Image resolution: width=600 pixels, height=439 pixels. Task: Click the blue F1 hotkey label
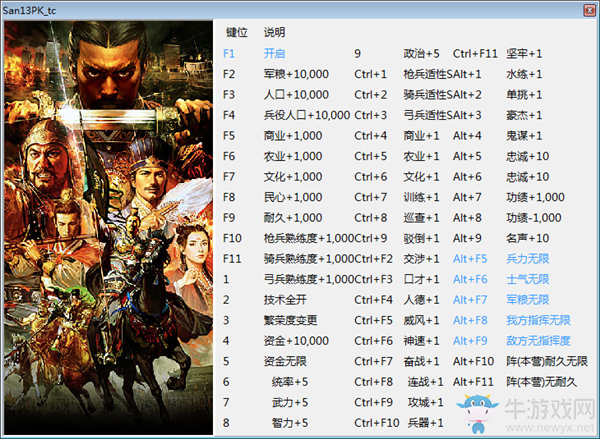click(x=229, y=53)
